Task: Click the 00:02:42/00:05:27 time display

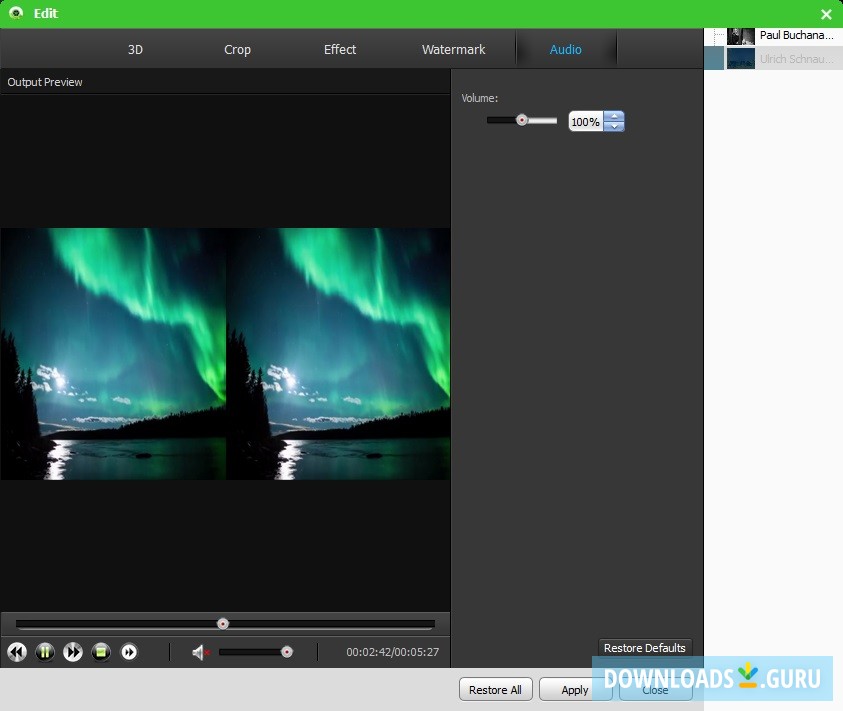Action: click(392, 652)
